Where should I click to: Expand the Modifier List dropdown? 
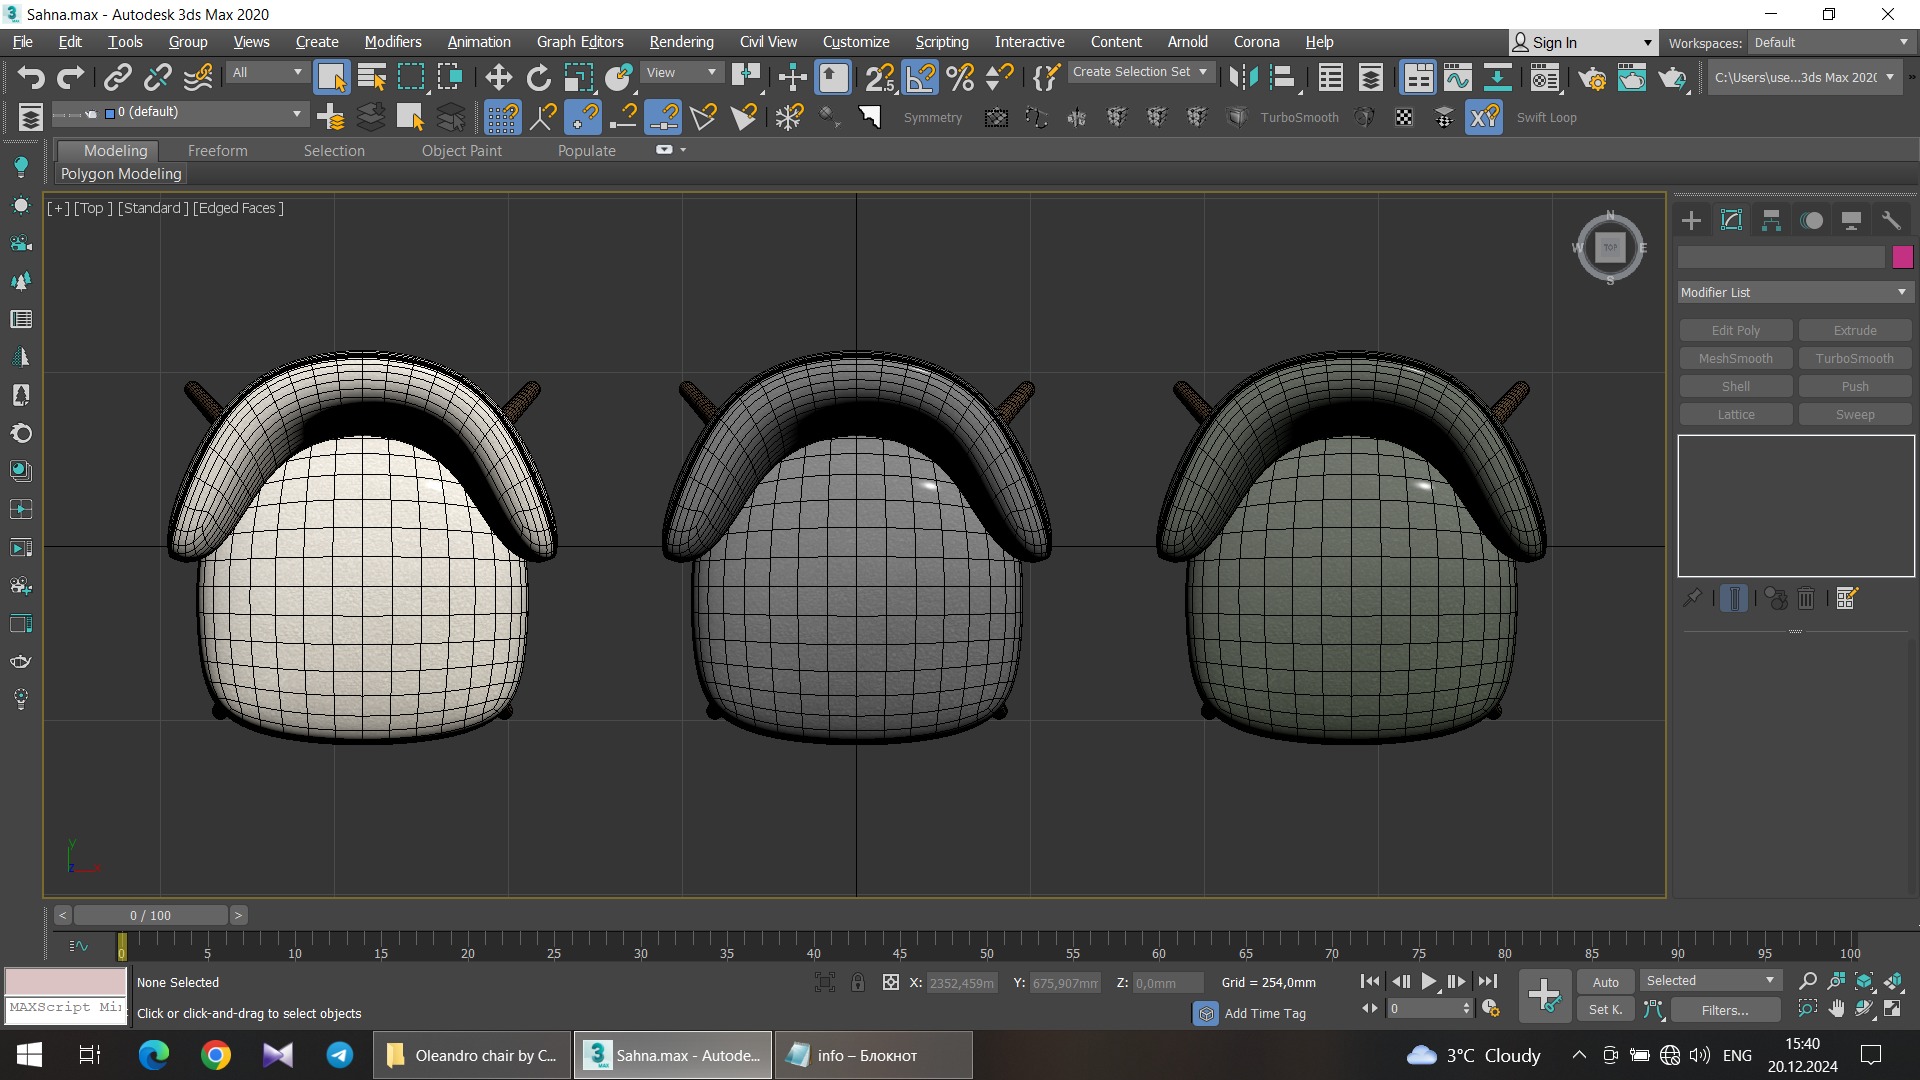coord(1794,292)
